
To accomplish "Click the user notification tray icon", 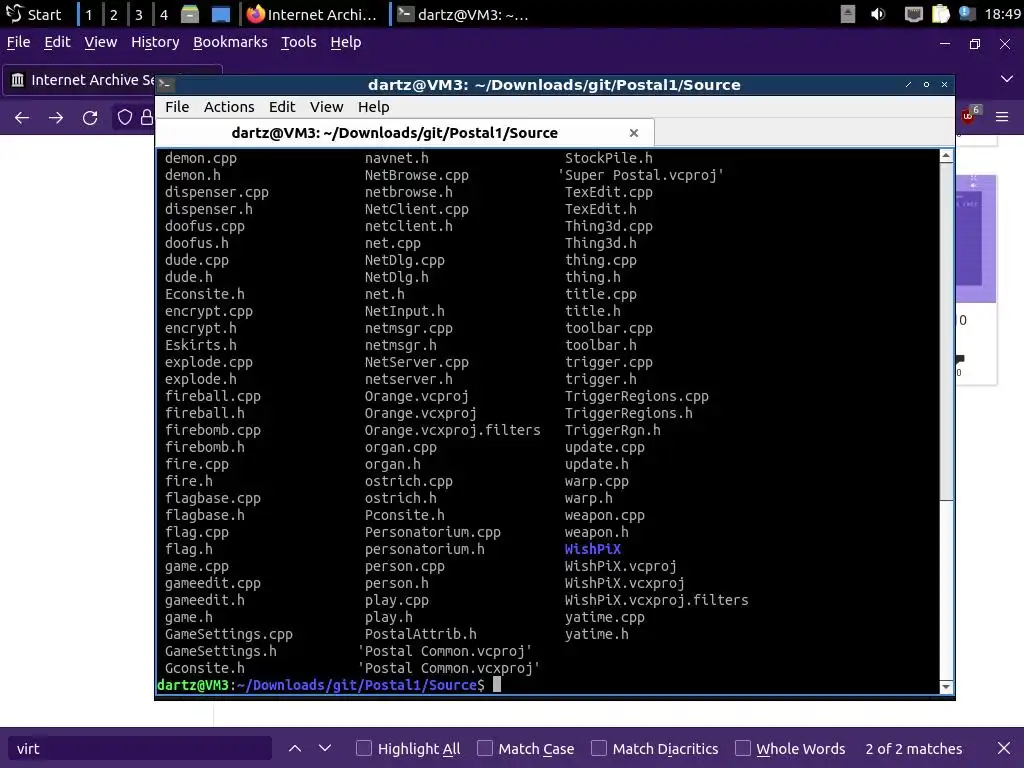I will pos(967,14).
